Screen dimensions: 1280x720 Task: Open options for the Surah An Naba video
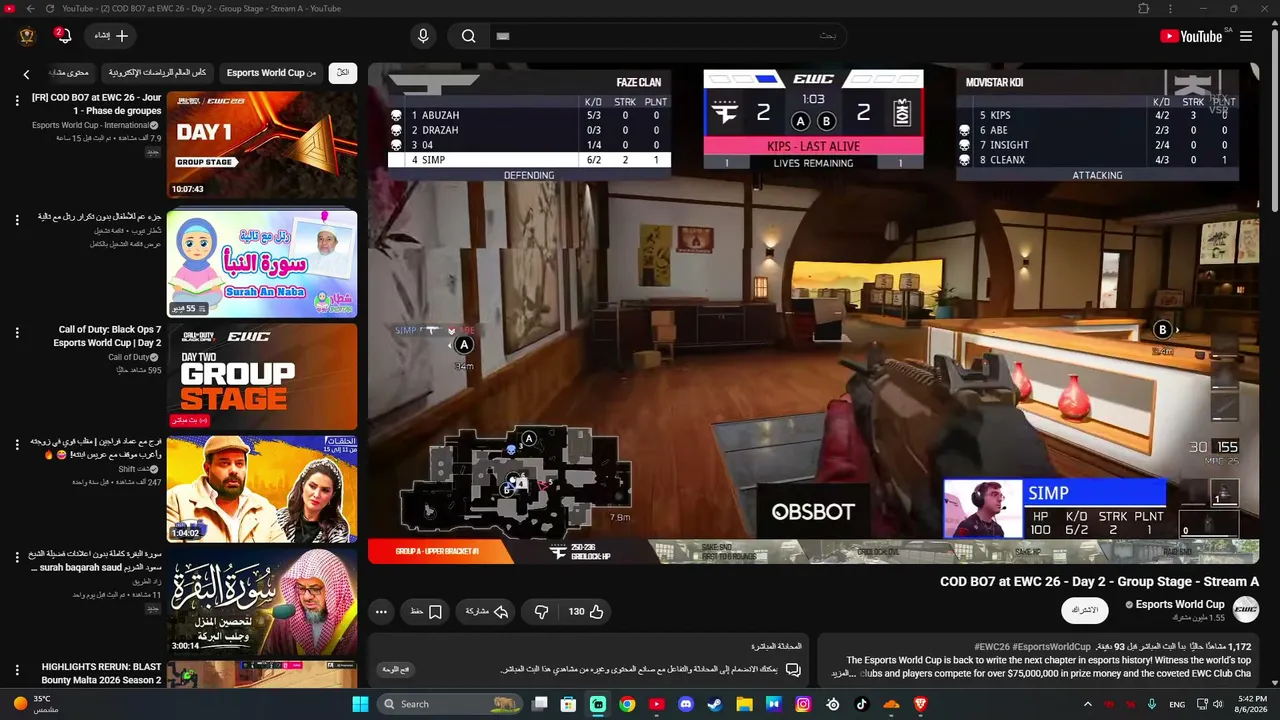pyautogui.click(x=17, y=220)
